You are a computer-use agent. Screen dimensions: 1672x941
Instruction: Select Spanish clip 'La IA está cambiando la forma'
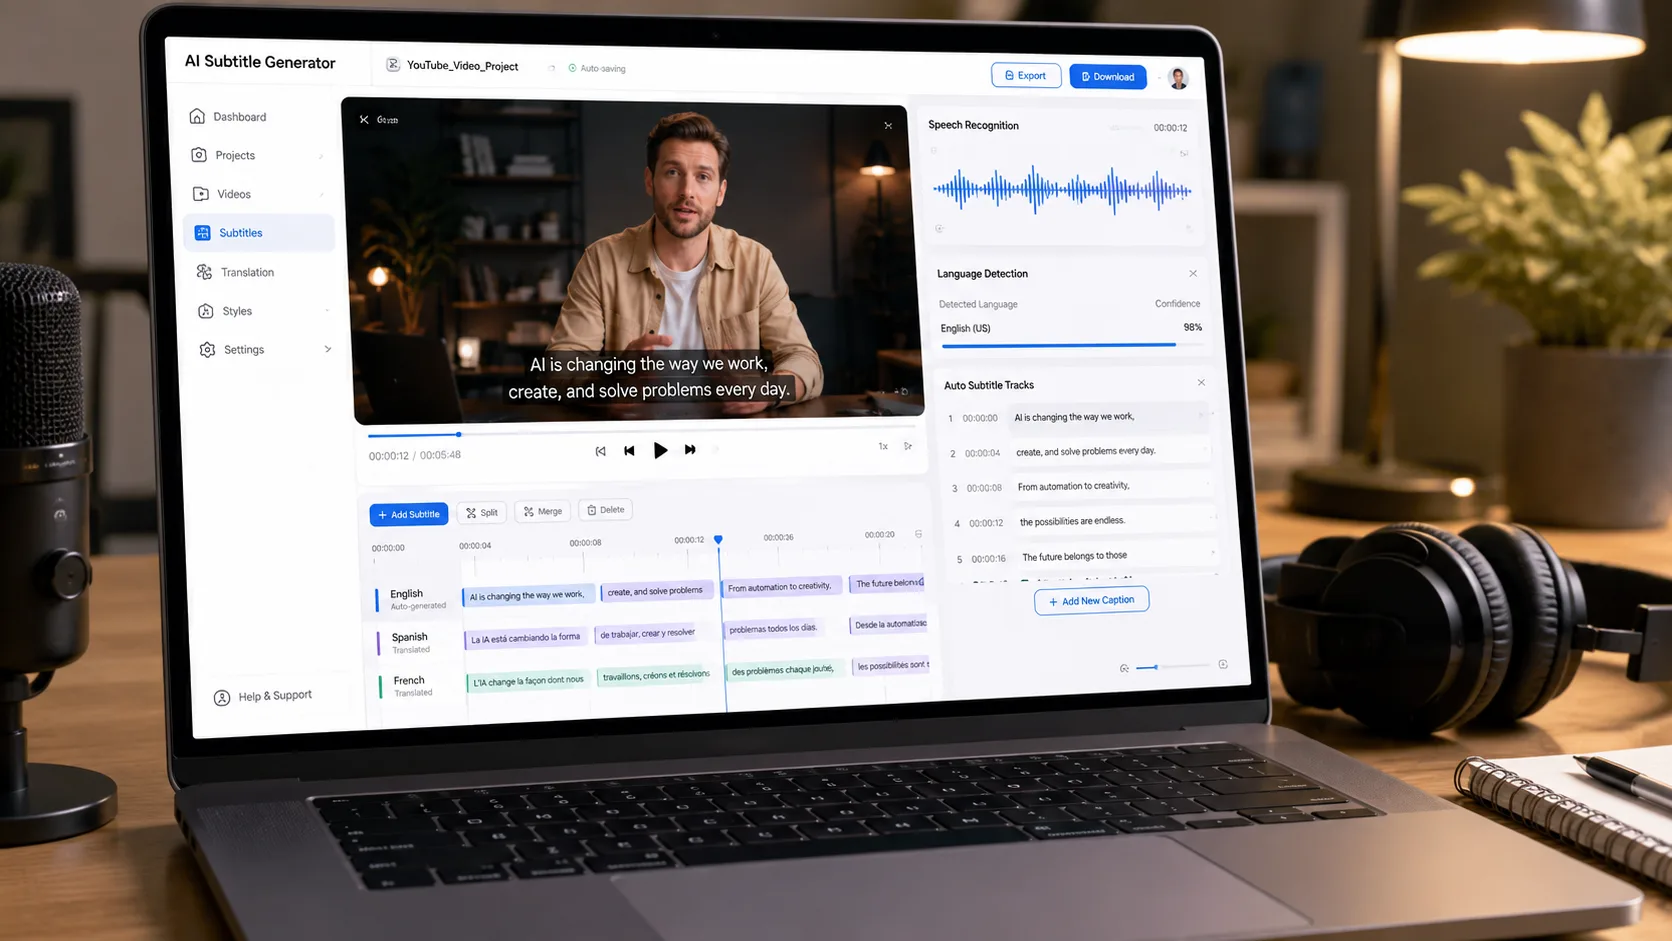tap(525, 638)
